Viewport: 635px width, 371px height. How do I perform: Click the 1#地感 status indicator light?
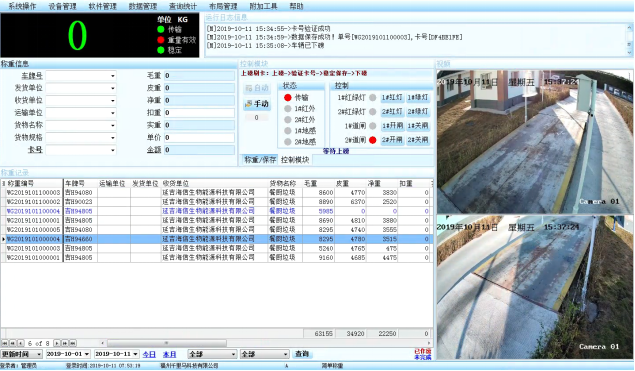click(x=288, y=130)
